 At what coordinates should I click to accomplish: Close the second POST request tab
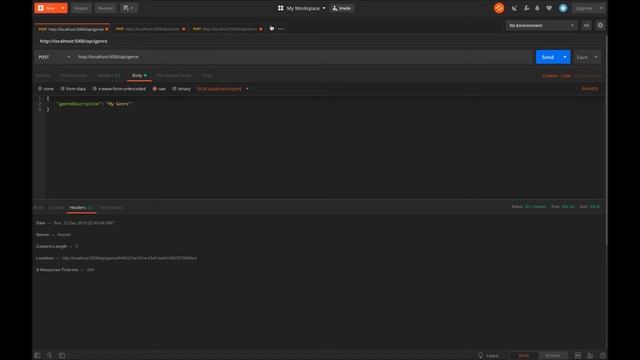point(184,29)
